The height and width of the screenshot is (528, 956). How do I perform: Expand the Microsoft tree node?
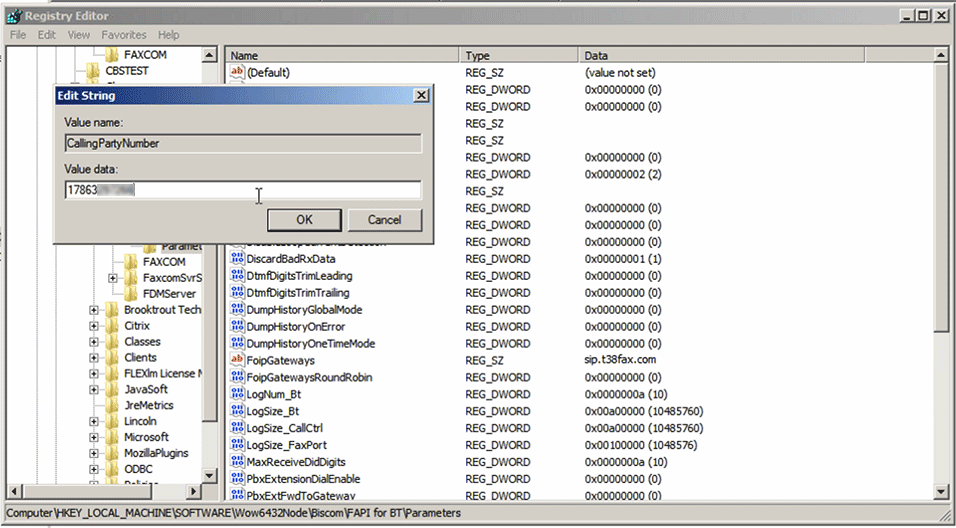93,437
